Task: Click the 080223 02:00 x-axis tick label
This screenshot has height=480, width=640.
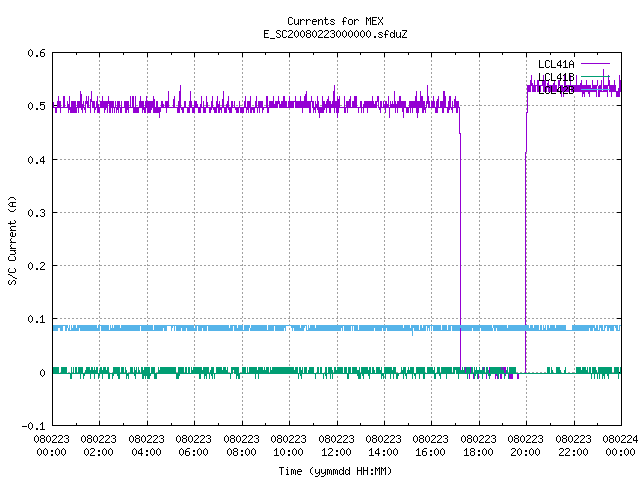Action: [x=98, y=446]
